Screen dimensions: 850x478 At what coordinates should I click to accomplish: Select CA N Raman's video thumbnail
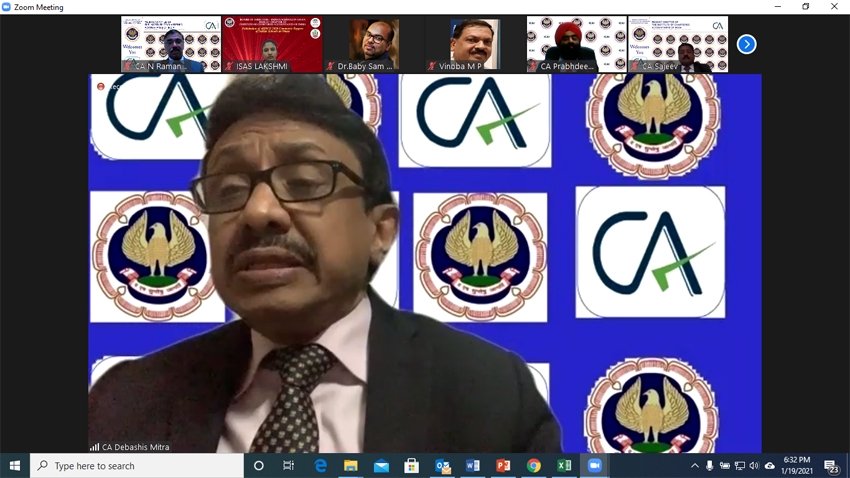pyautogui.click(x=171, y=44)
